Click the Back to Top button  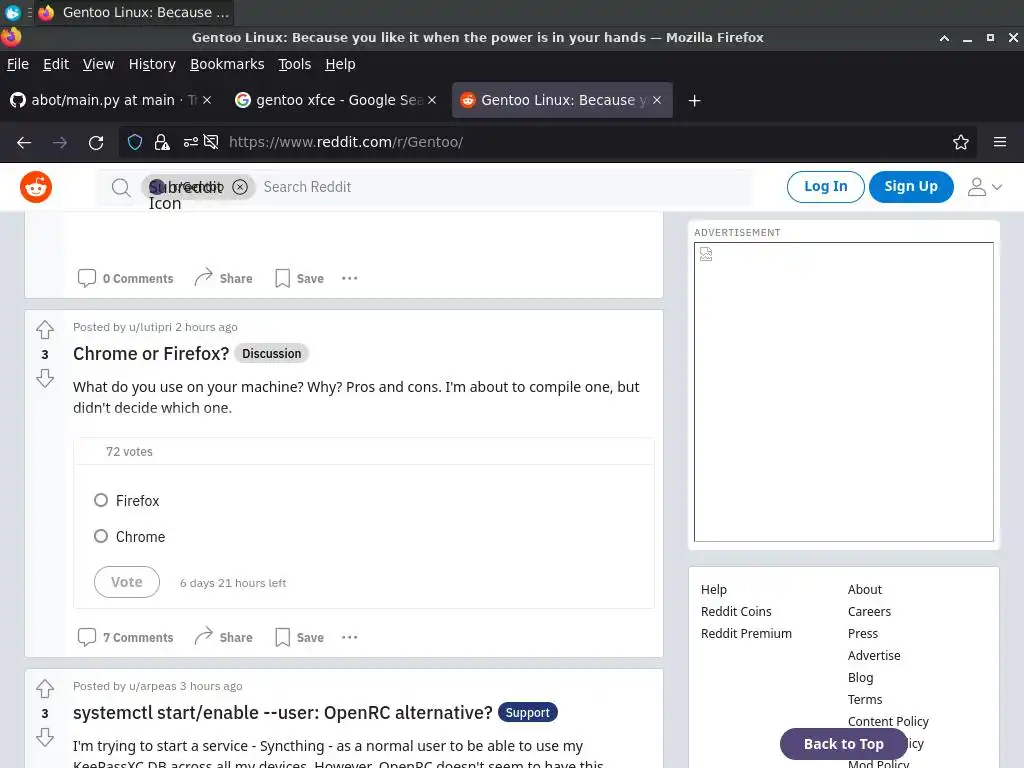(843, 744)
